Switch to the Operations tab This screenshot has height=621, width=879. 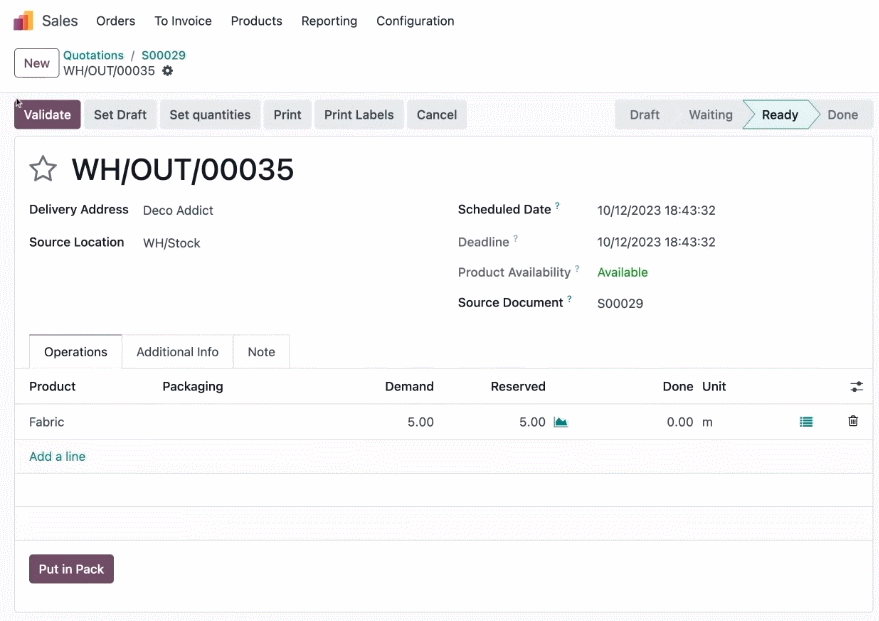[x=76, y=351]
